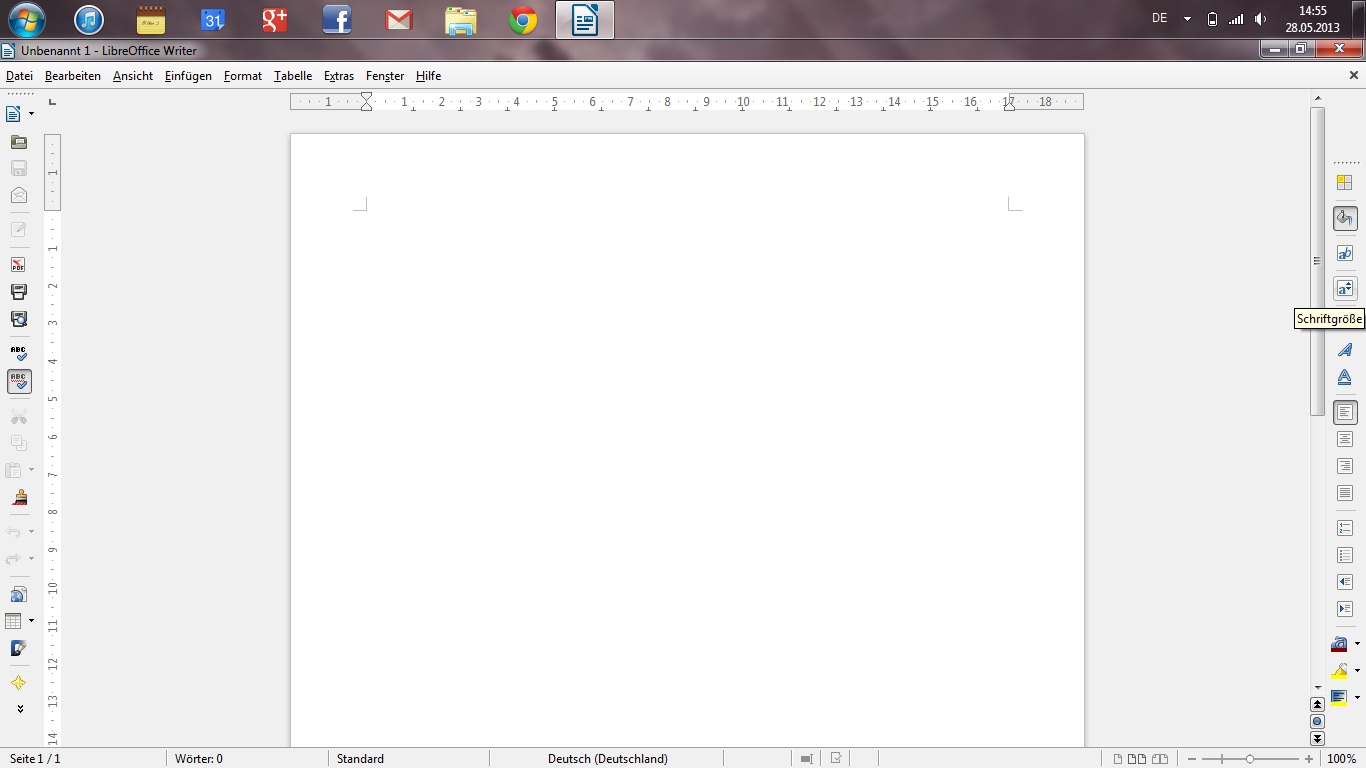Enable Centered paragraph alignment
This screenshot has height=768, width=1366.
(x=1345, y=439)
